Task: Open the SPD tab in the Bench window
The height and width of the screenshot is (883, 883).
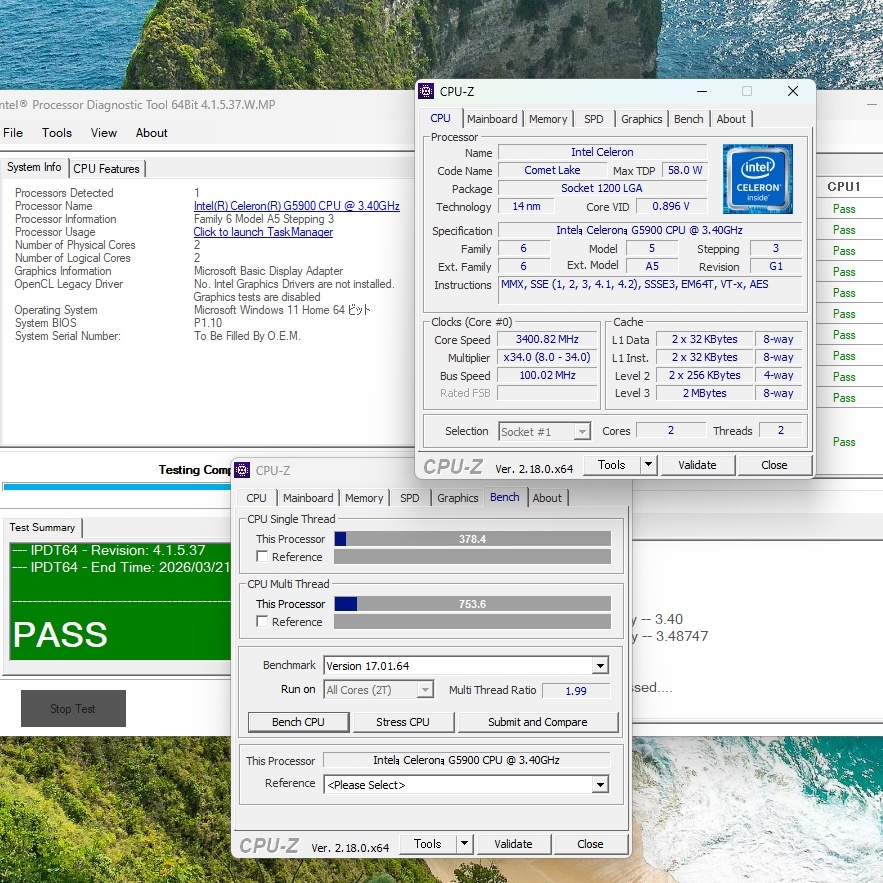Action: coord(410,498)
